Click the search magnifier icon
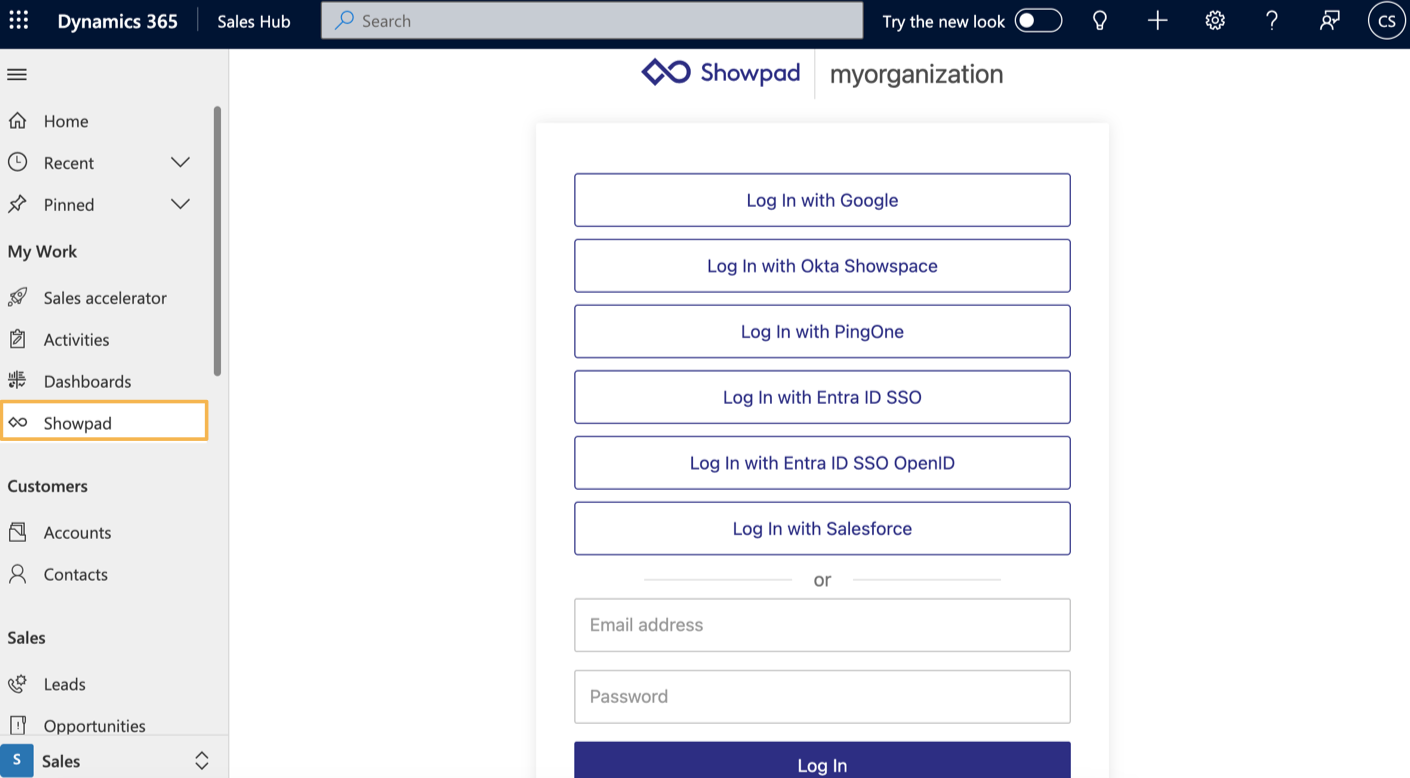Image resolution: width=1410 pixels, height=778 pixels. [344, 20]
